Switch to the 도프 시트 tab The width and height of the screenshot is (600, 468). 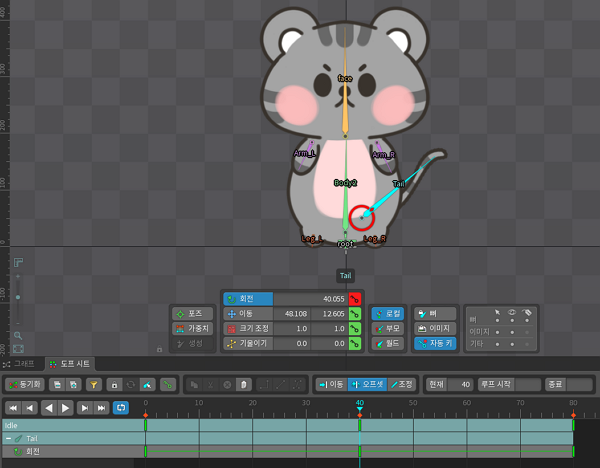(x=70, y=364)
